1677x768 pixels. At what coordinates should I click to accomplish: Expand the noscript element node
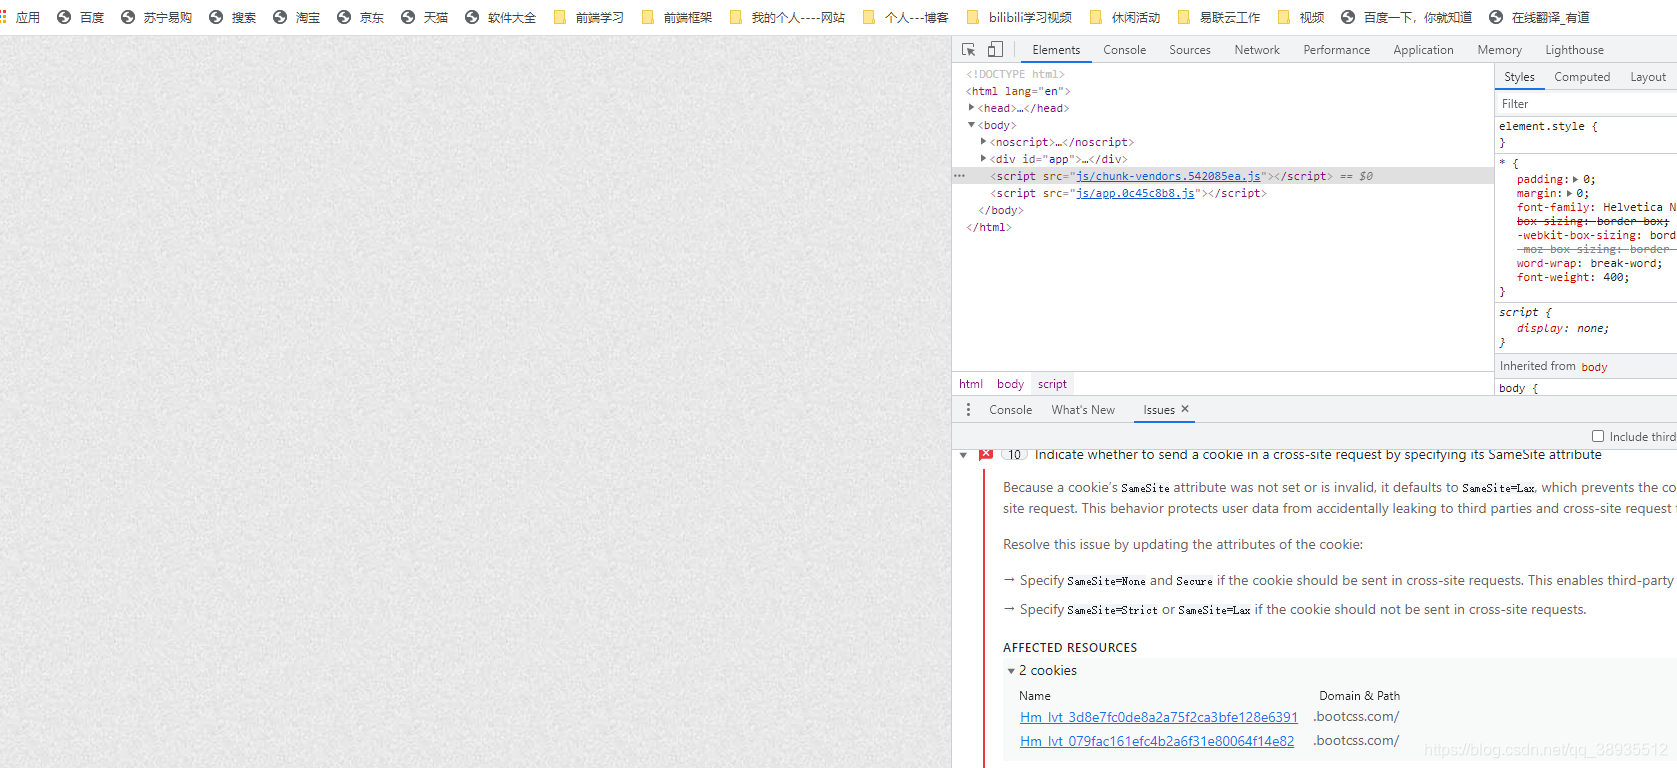[984, 142]
